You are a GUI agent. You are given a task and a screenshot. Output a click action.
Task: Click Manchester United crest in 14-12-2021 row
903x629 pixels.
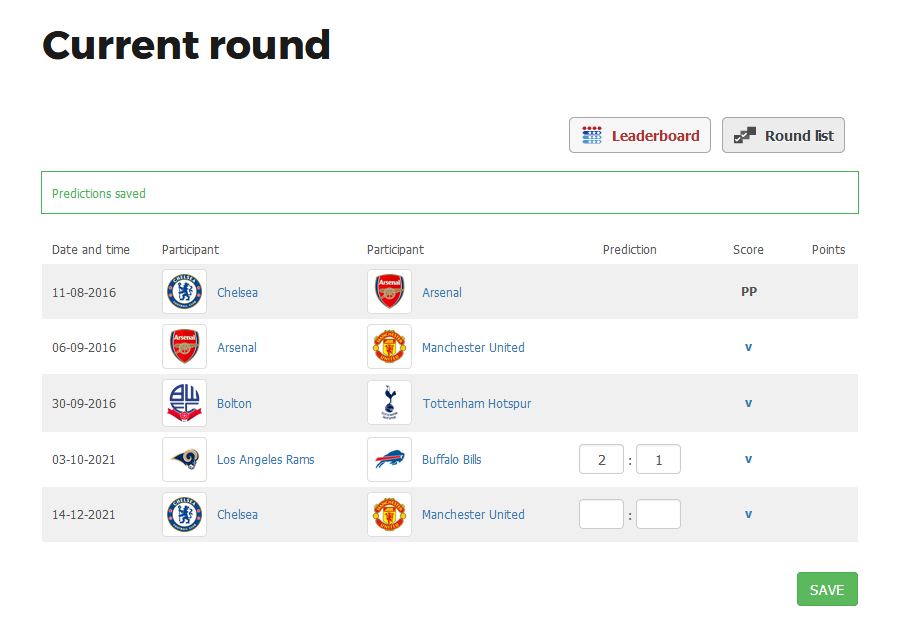point(389,514)
